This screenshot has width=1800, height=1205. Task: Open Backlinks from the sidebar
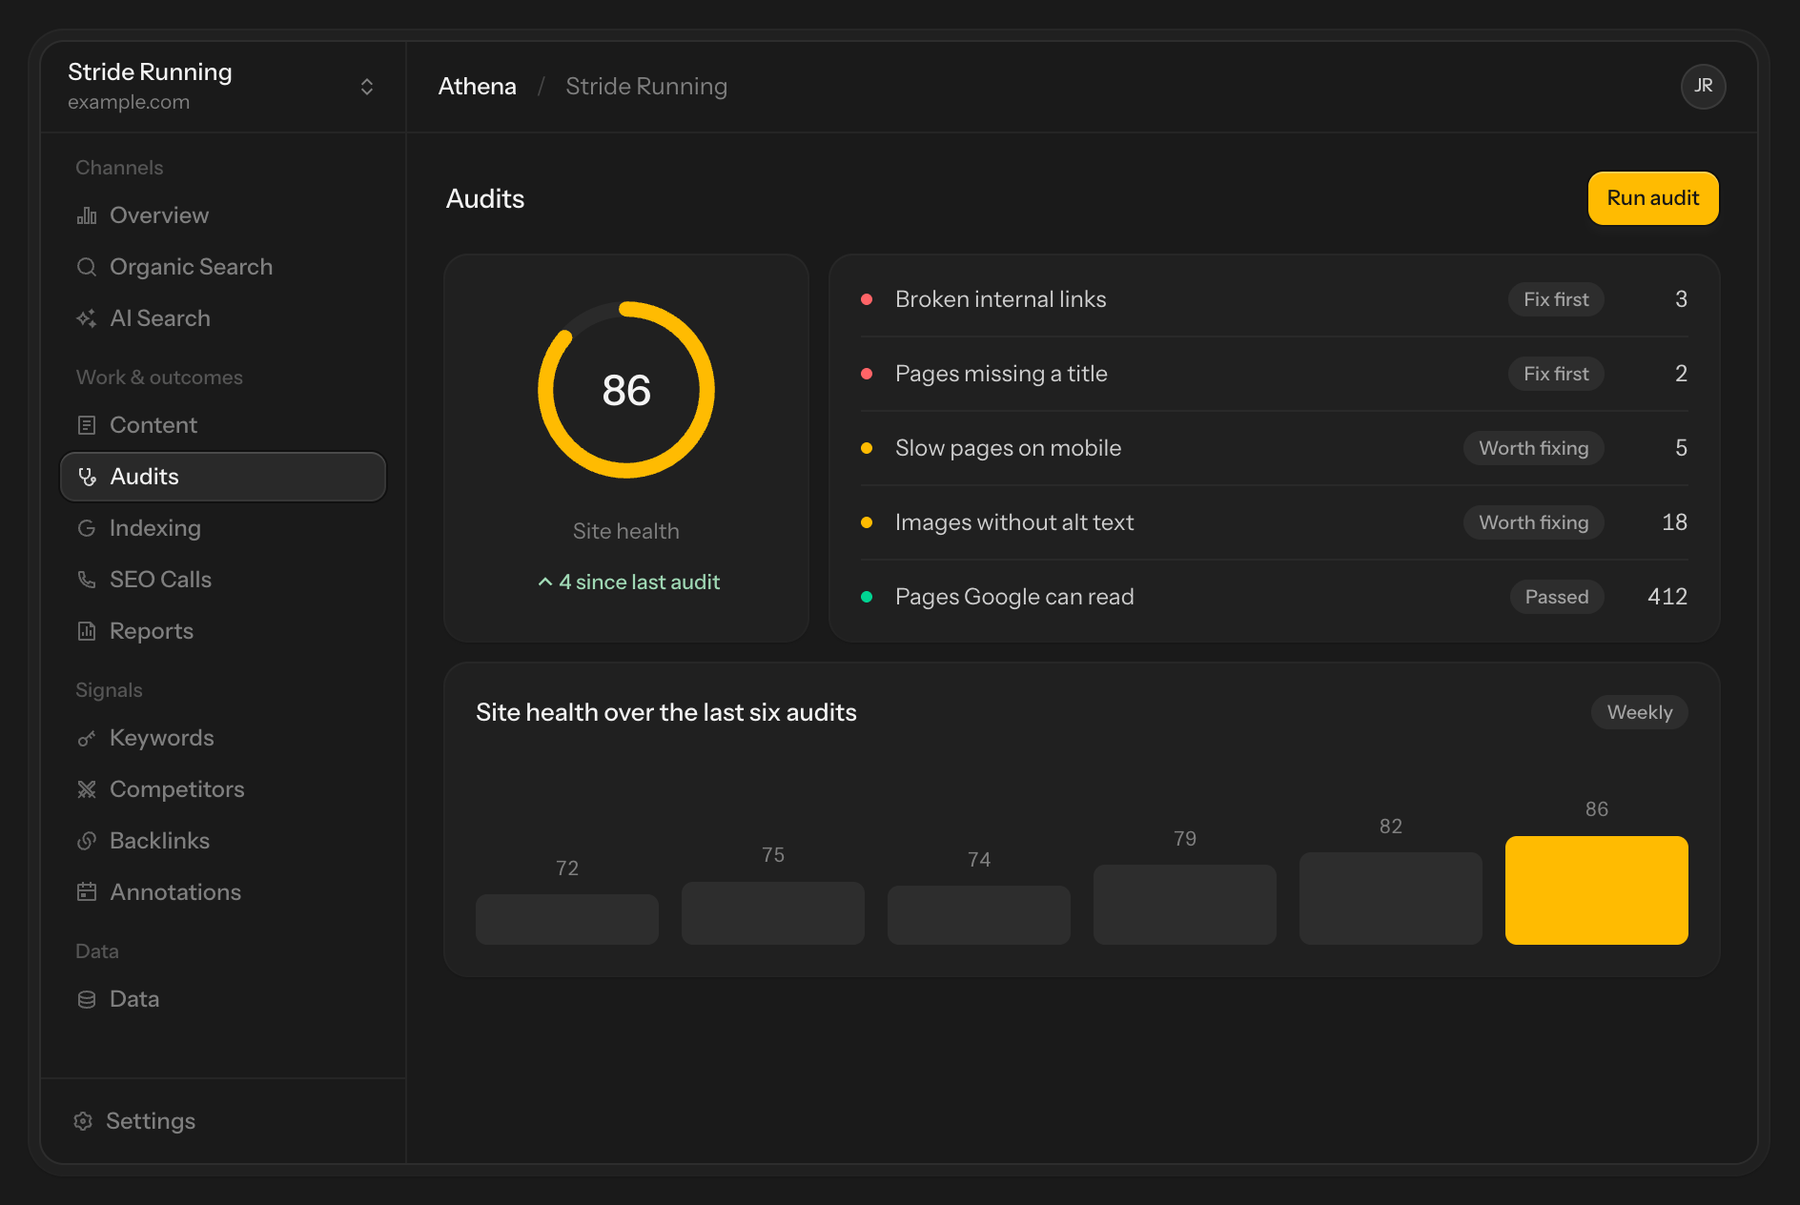[223, 841]
